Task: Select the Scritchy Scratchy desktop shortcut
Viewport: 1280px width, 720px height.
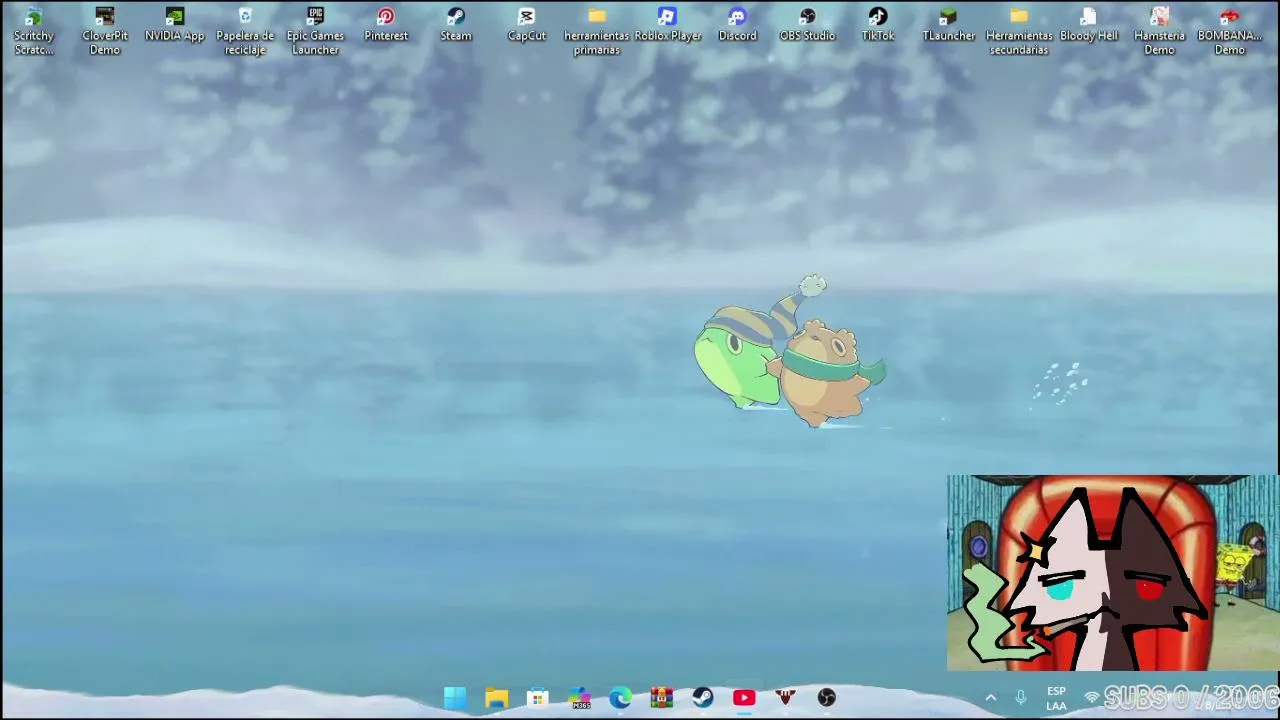Action: [x=34, y=31]
